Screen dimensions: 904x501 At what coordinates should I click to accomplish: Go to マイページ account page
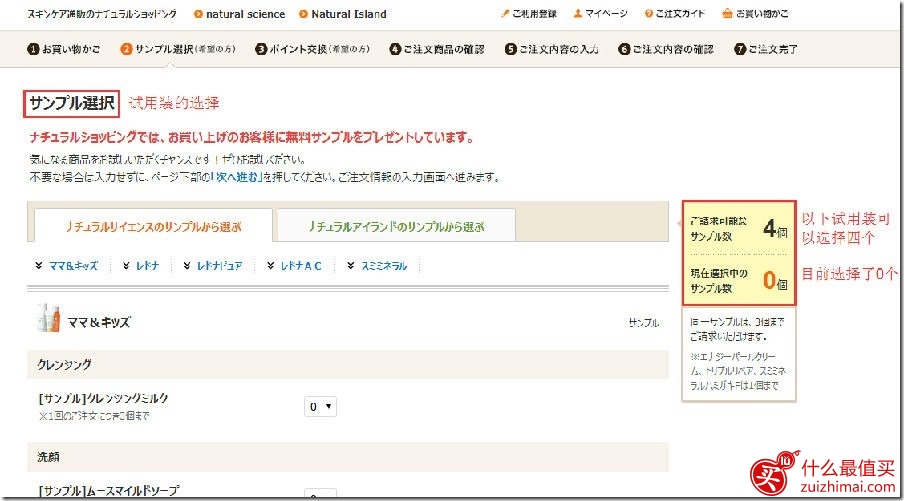coord(606,14)
